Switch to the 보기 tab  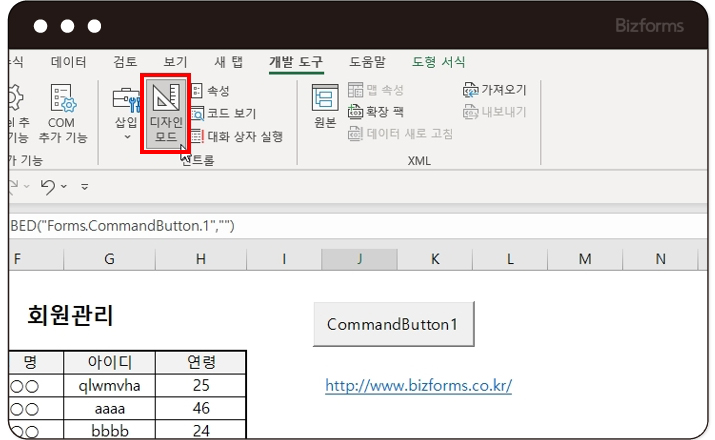(x=176, y=62)
